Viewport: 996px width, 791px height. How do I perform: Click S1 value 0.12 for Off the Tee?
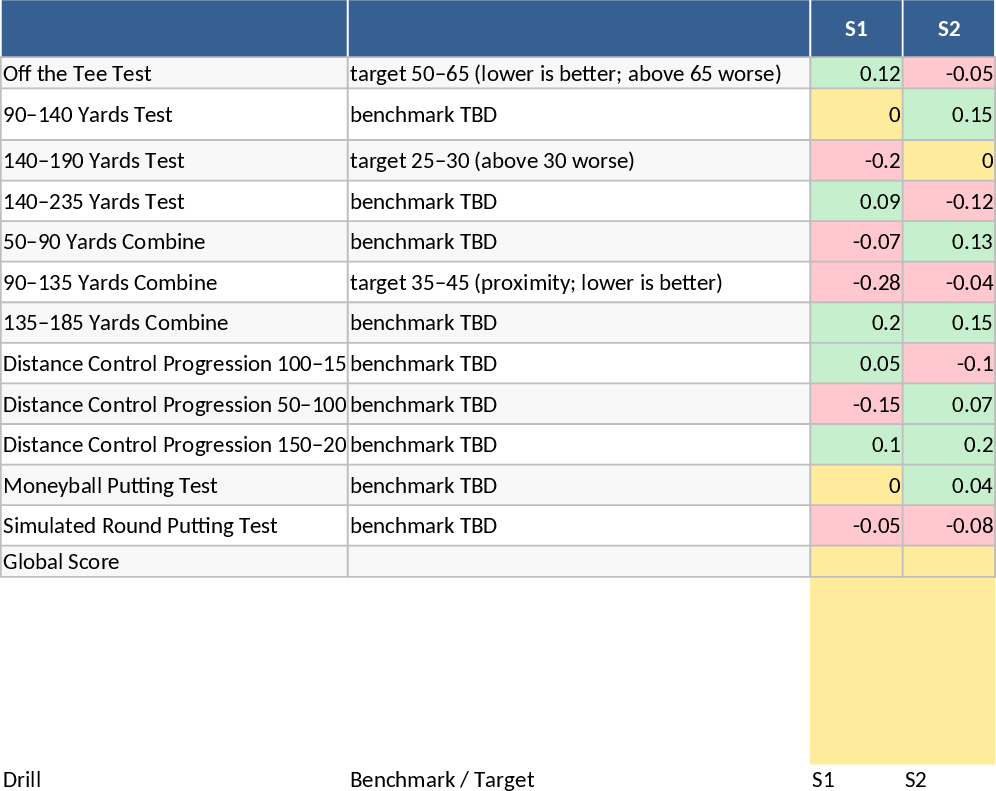coord(856,73)
